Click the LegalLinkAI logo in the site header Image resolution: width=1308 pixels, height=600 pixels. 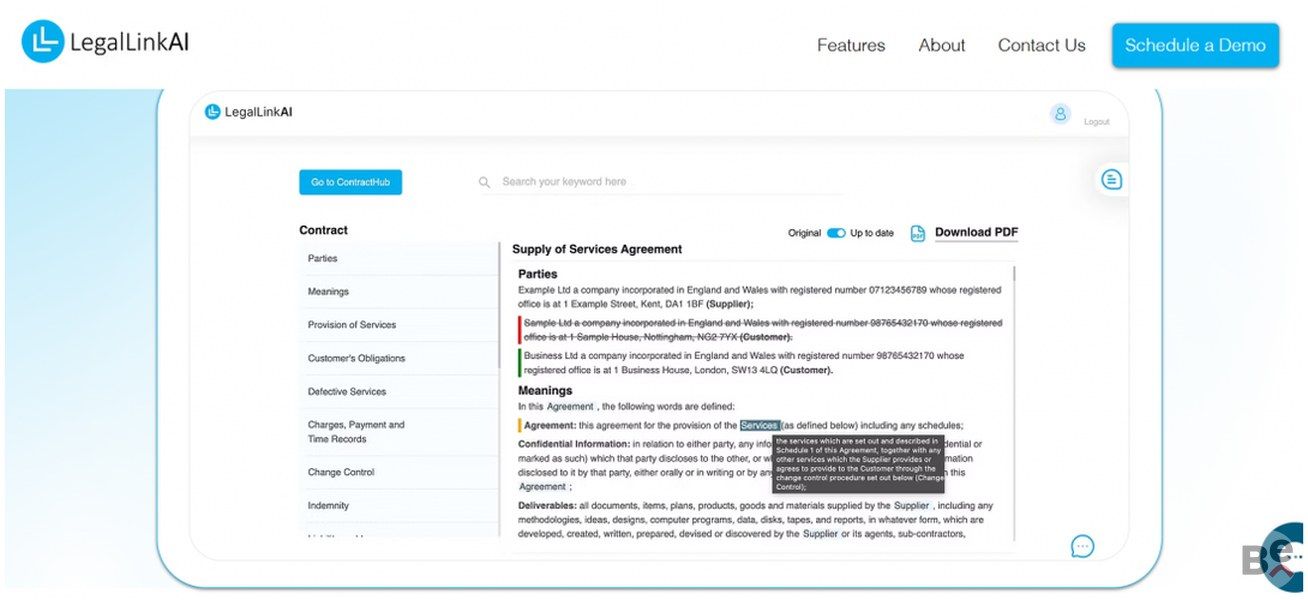105,42
